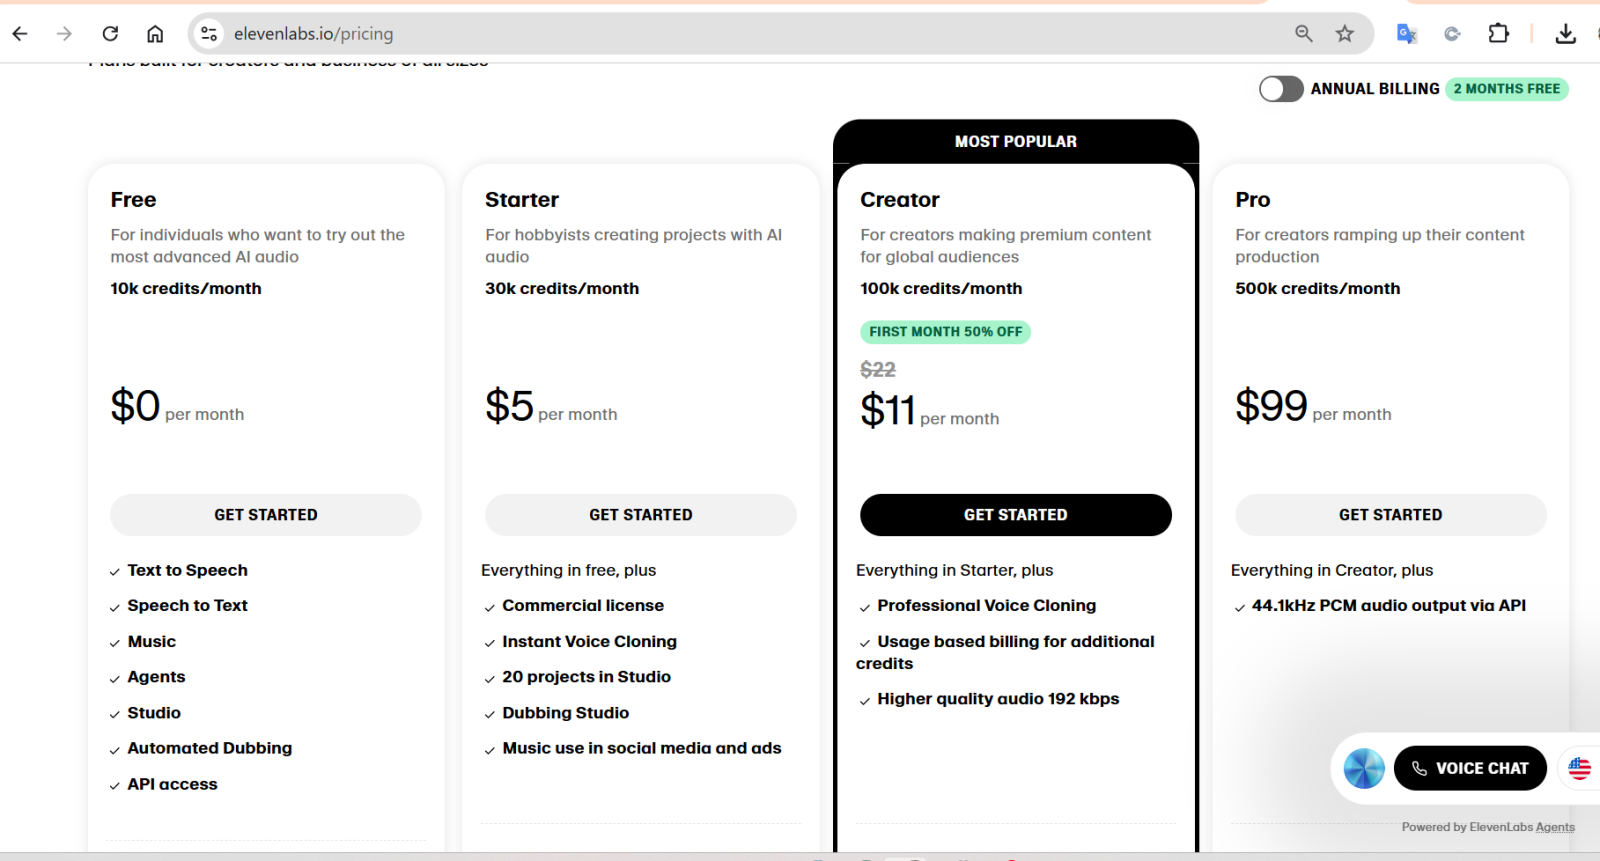This screenshot has width=1600, height=861.
Task: Click the blue voice agent orb
Action: point(1364,768)
